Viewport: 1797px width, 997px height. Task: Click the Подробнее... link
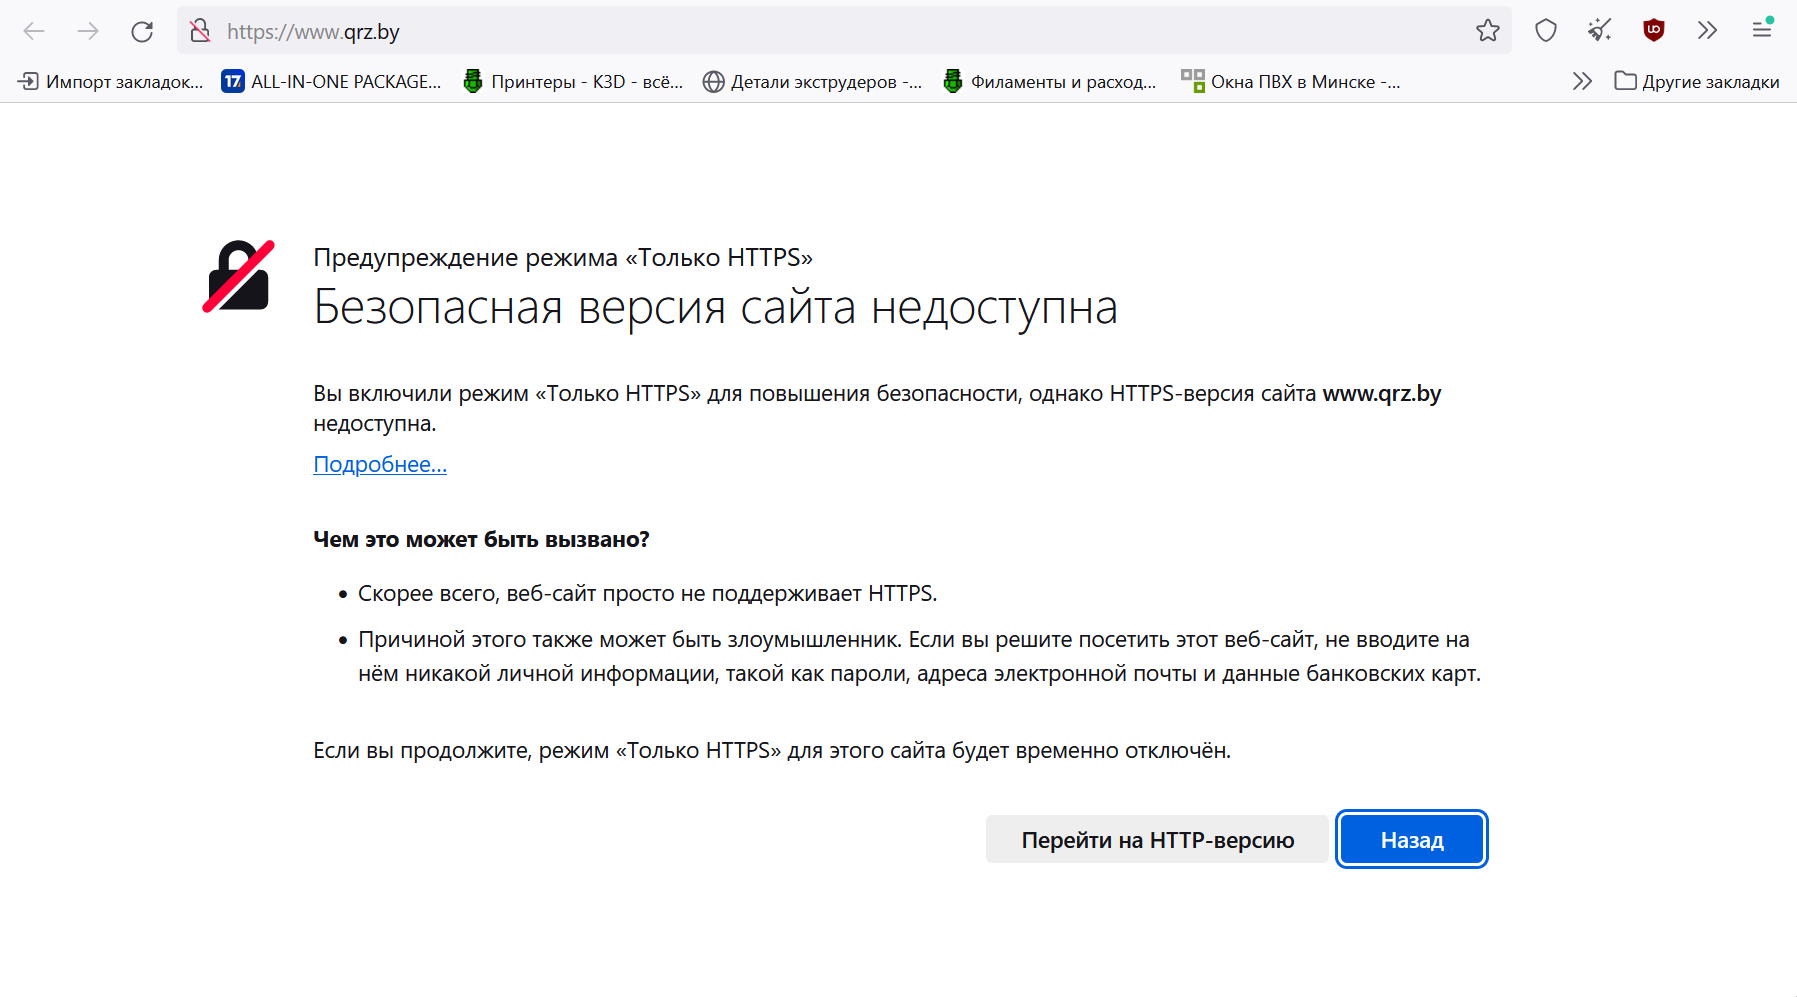[x=380, y=464]
